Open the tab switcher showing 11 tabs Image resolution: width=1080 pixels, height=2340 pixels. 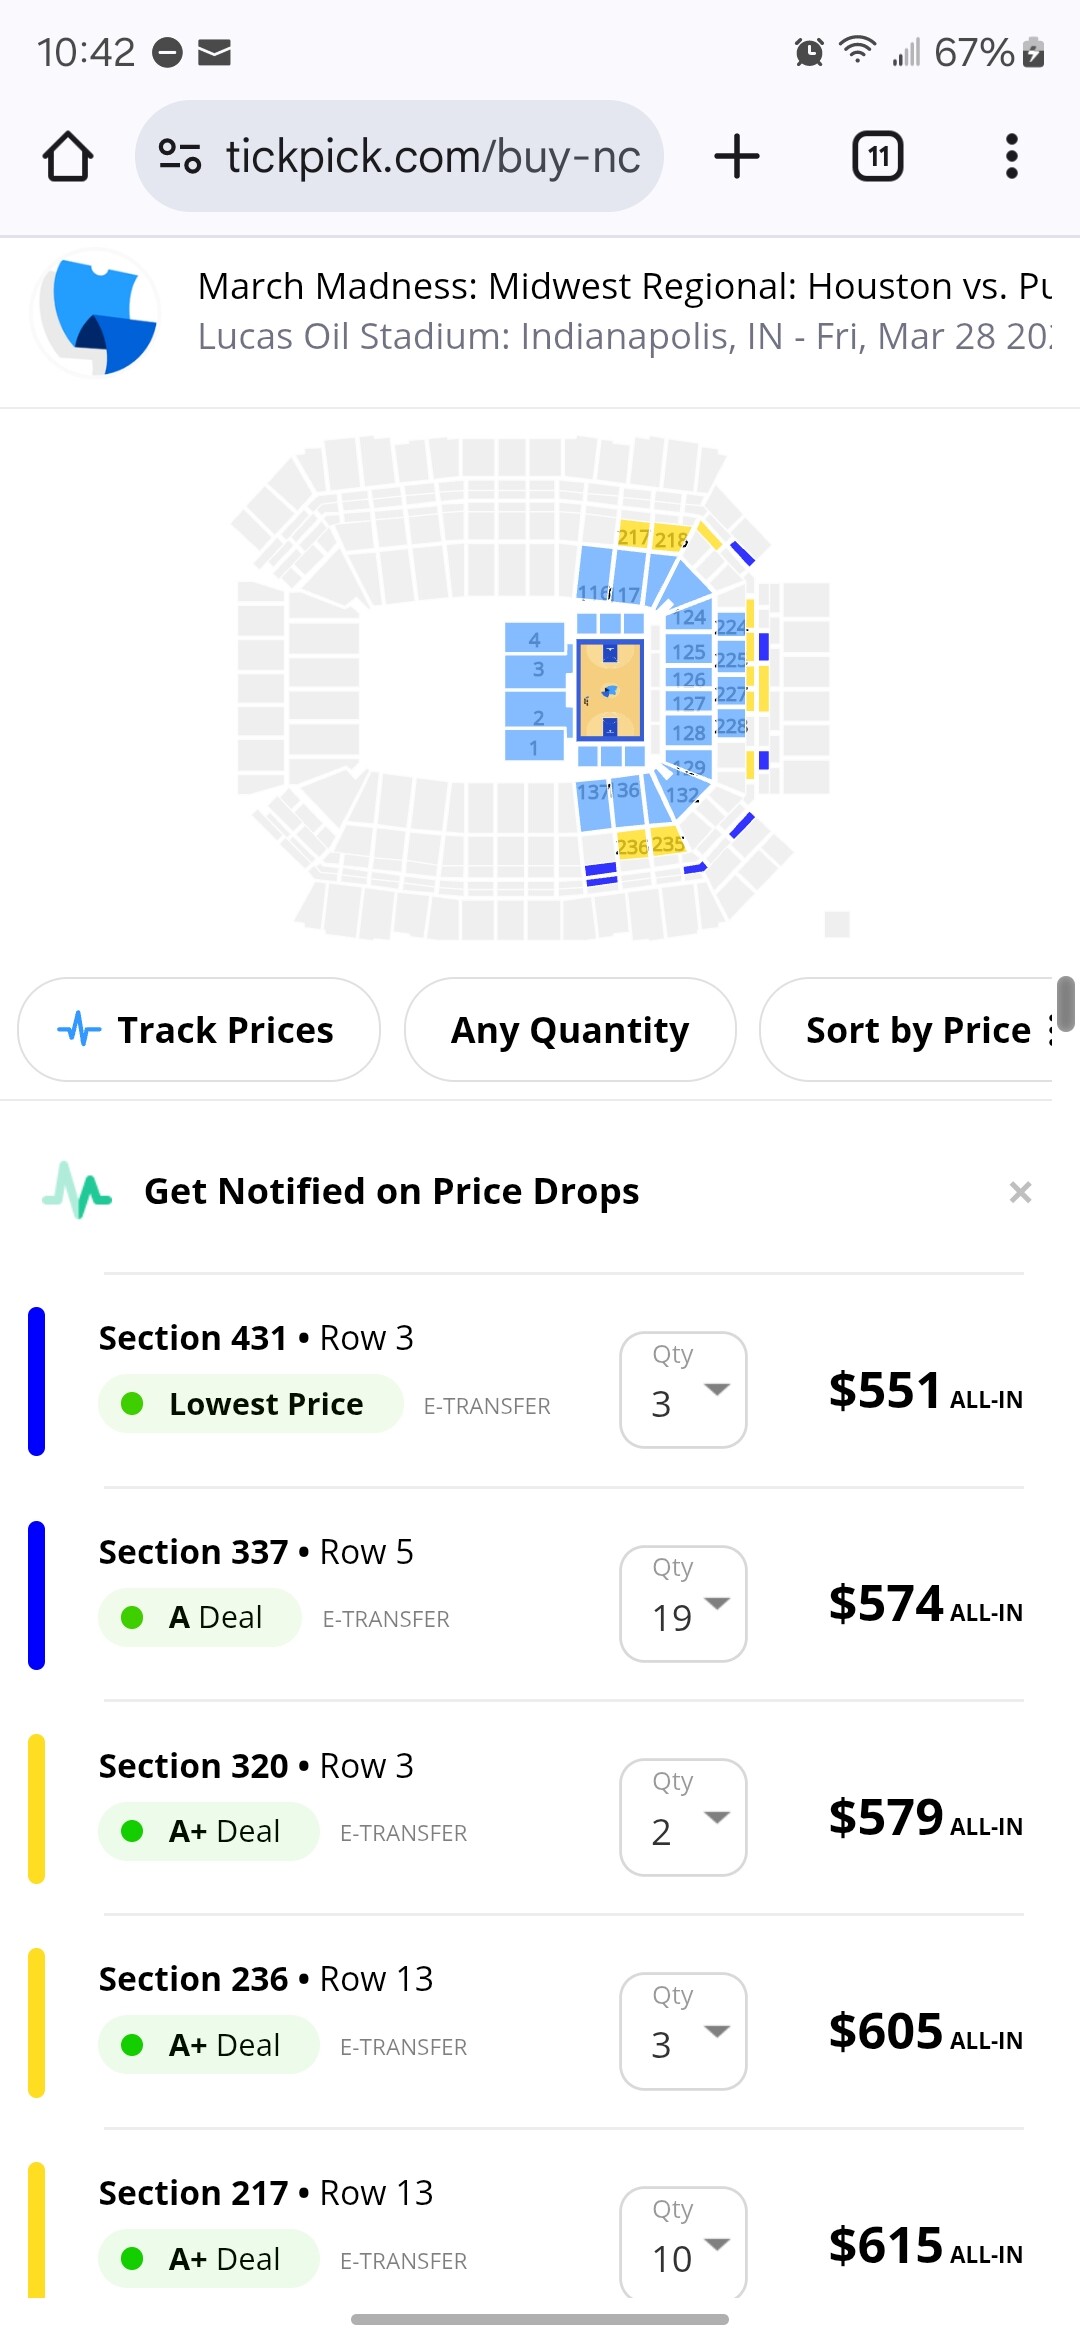[877, 157]
